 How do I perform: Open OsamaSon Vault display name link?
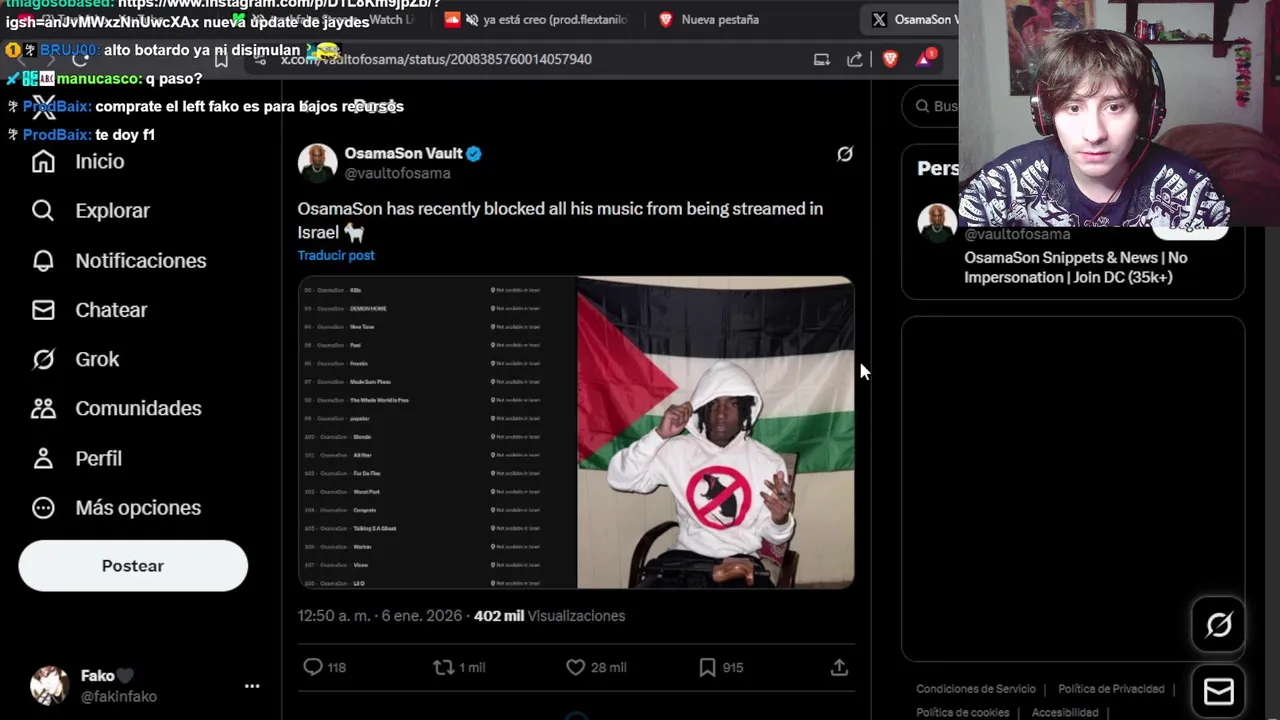403,153
